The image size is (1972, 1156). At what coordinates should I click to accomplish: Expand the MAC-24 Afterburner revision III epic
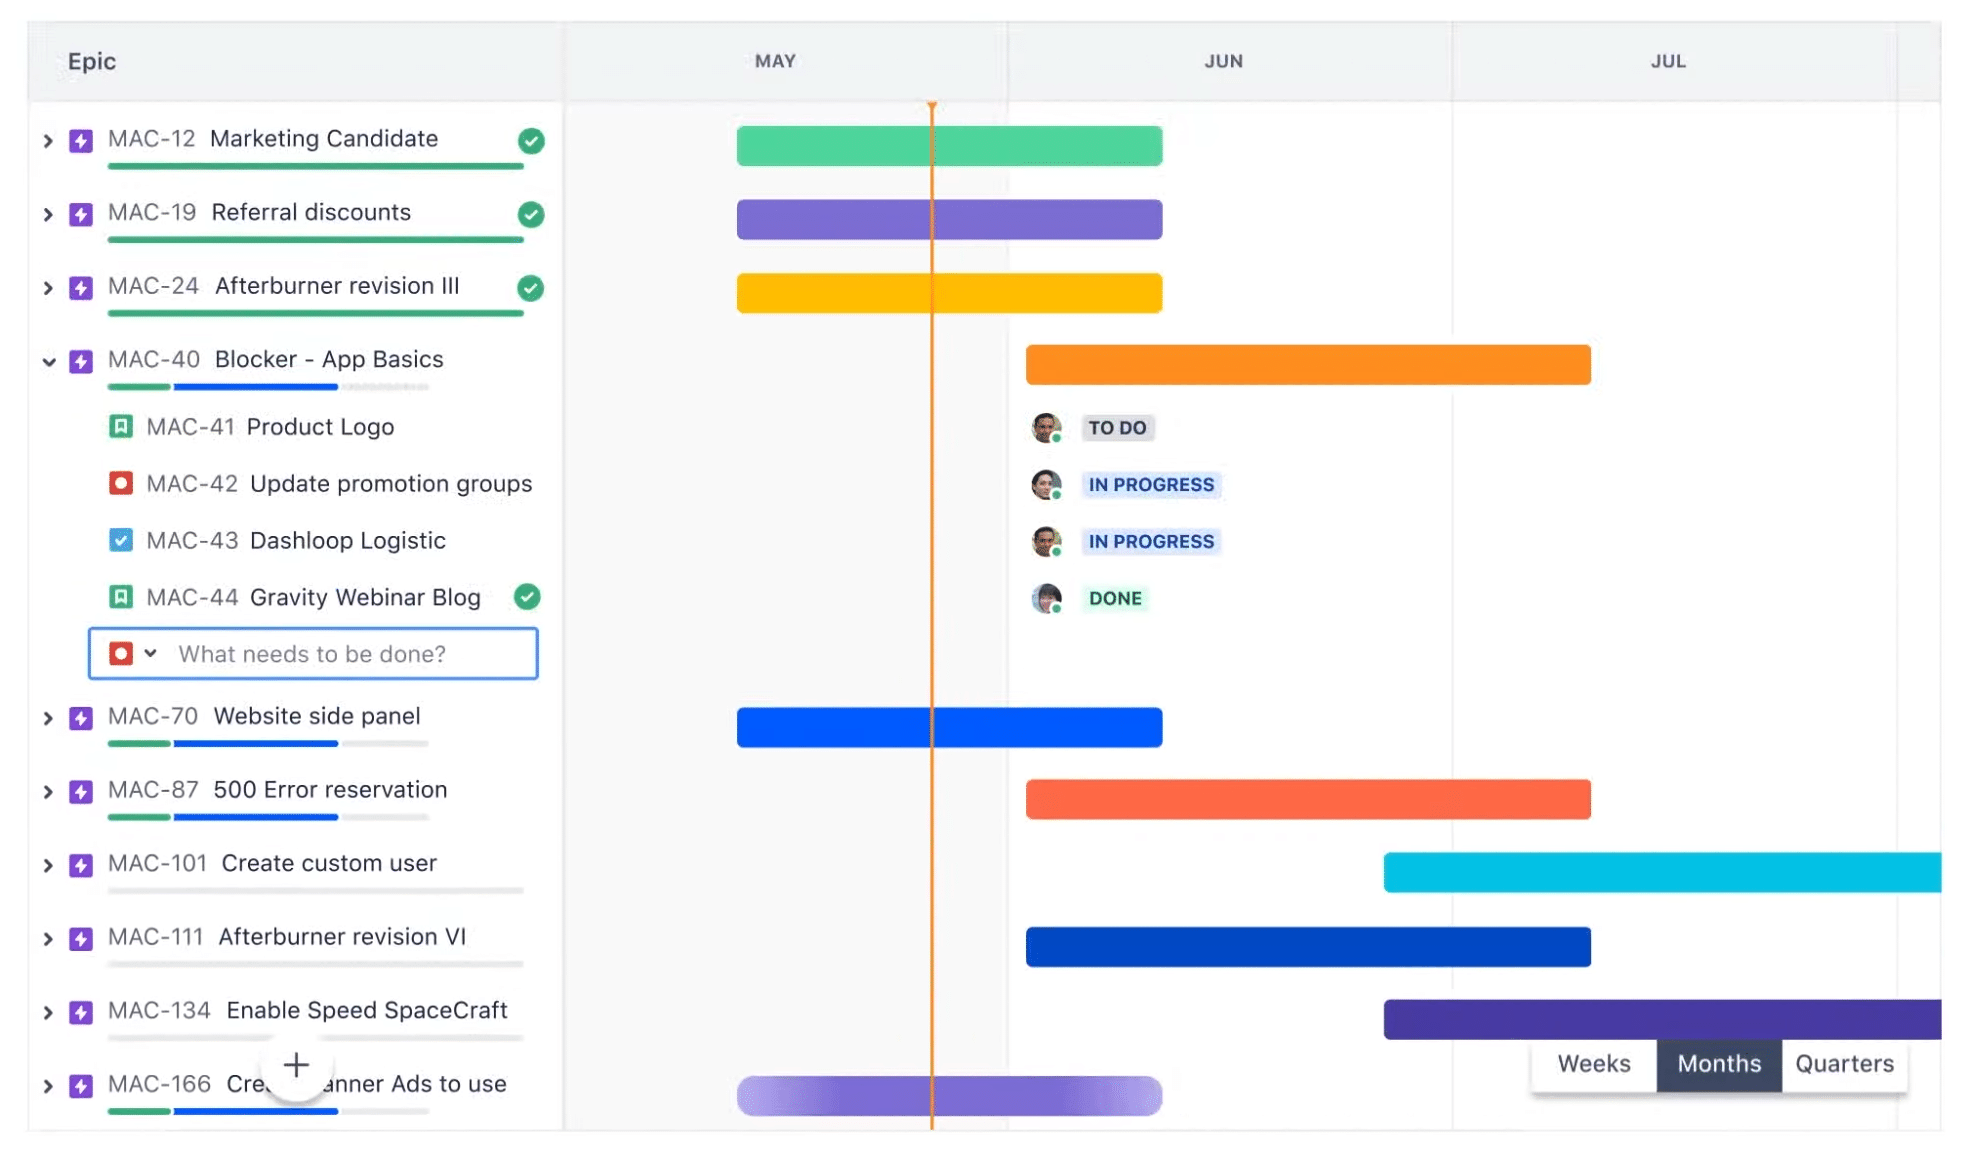pos(48,288)
